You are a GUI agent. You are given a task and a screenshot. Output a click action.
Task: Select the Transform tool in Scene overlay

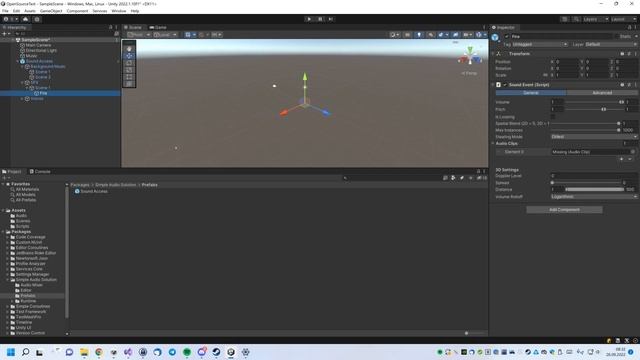129,84
